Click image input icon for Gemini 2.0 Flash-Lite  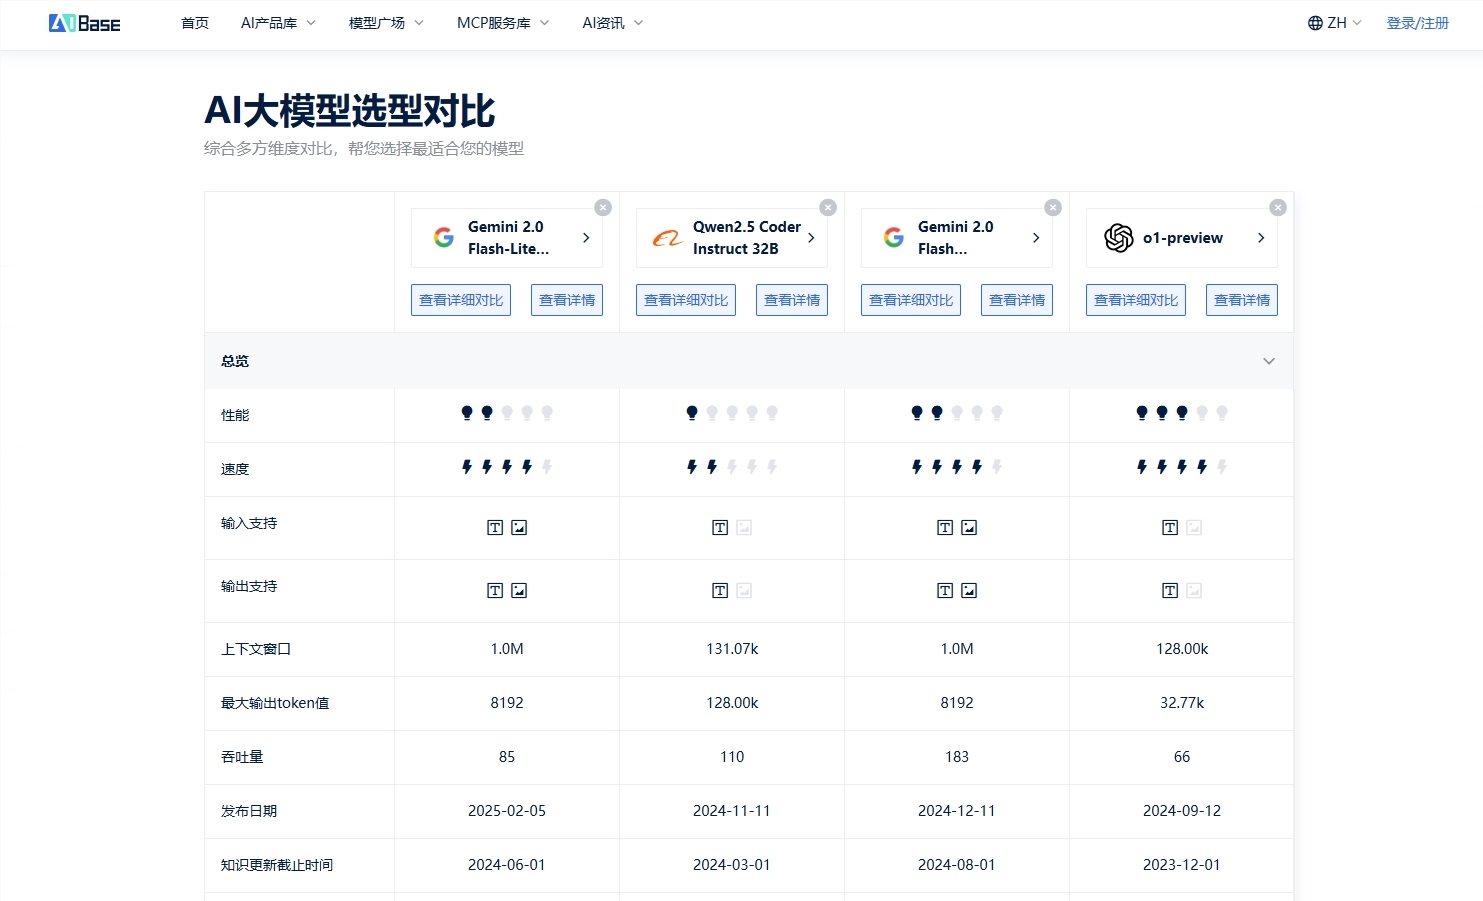[x=519, y=528]
